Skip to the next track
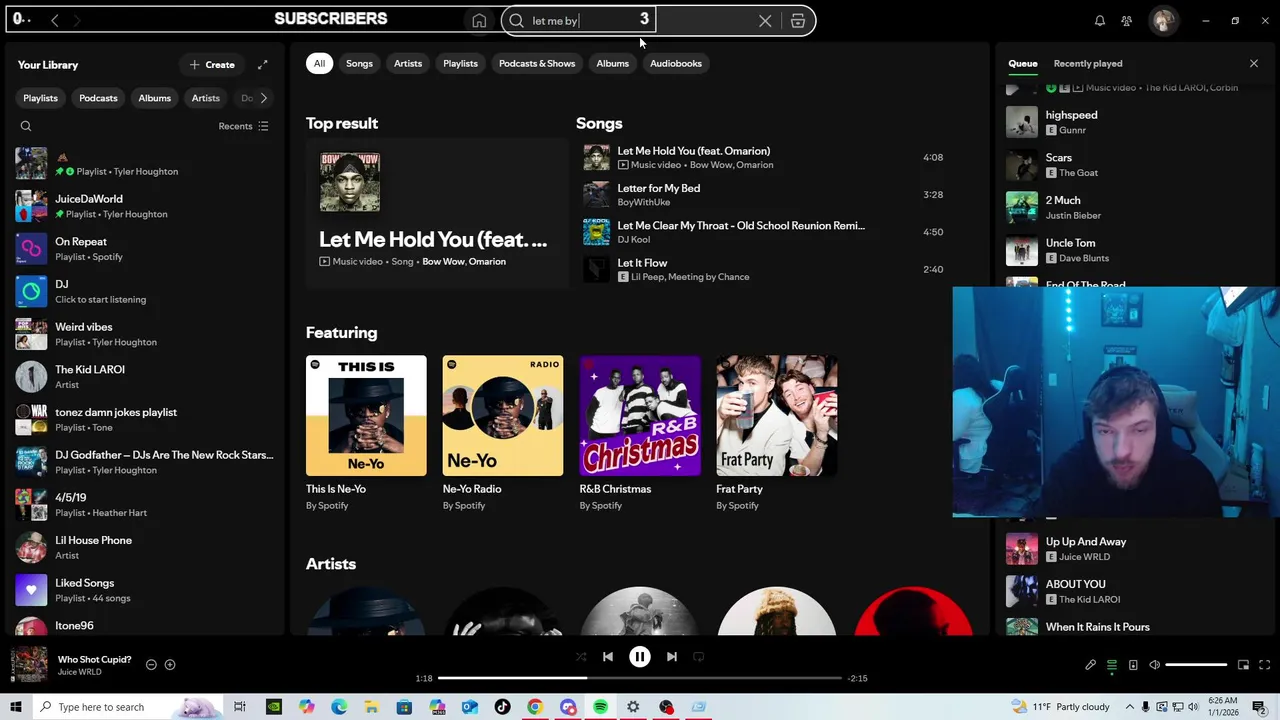 coord(672,657)
